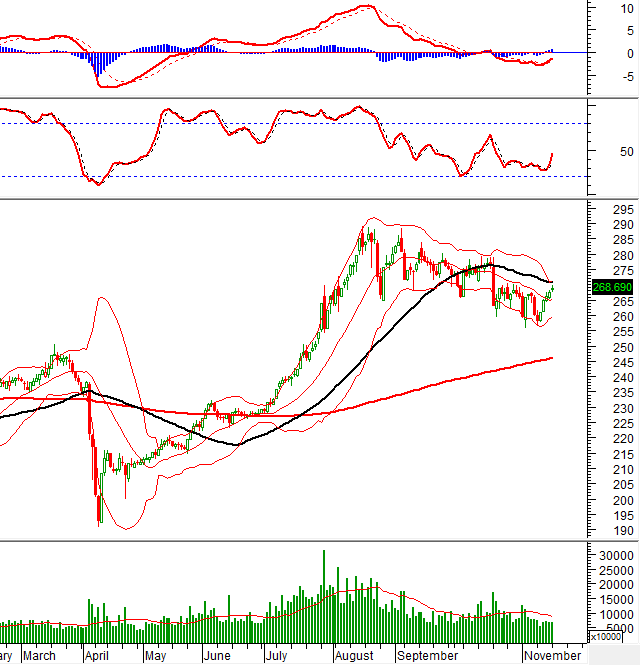Click the lower blue dashed oscillator line
Image resolution: width=640 pixels, height=665 pixels.
coord(300,176)
